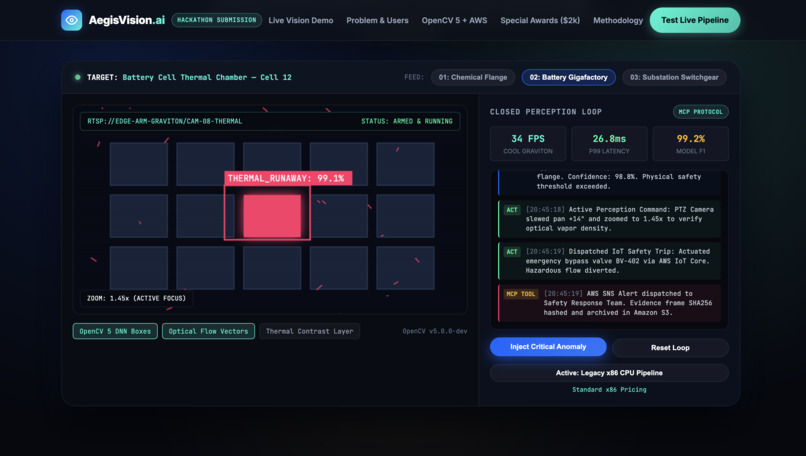Select the 02: Battery Gigafactory feed

(569, 77)
